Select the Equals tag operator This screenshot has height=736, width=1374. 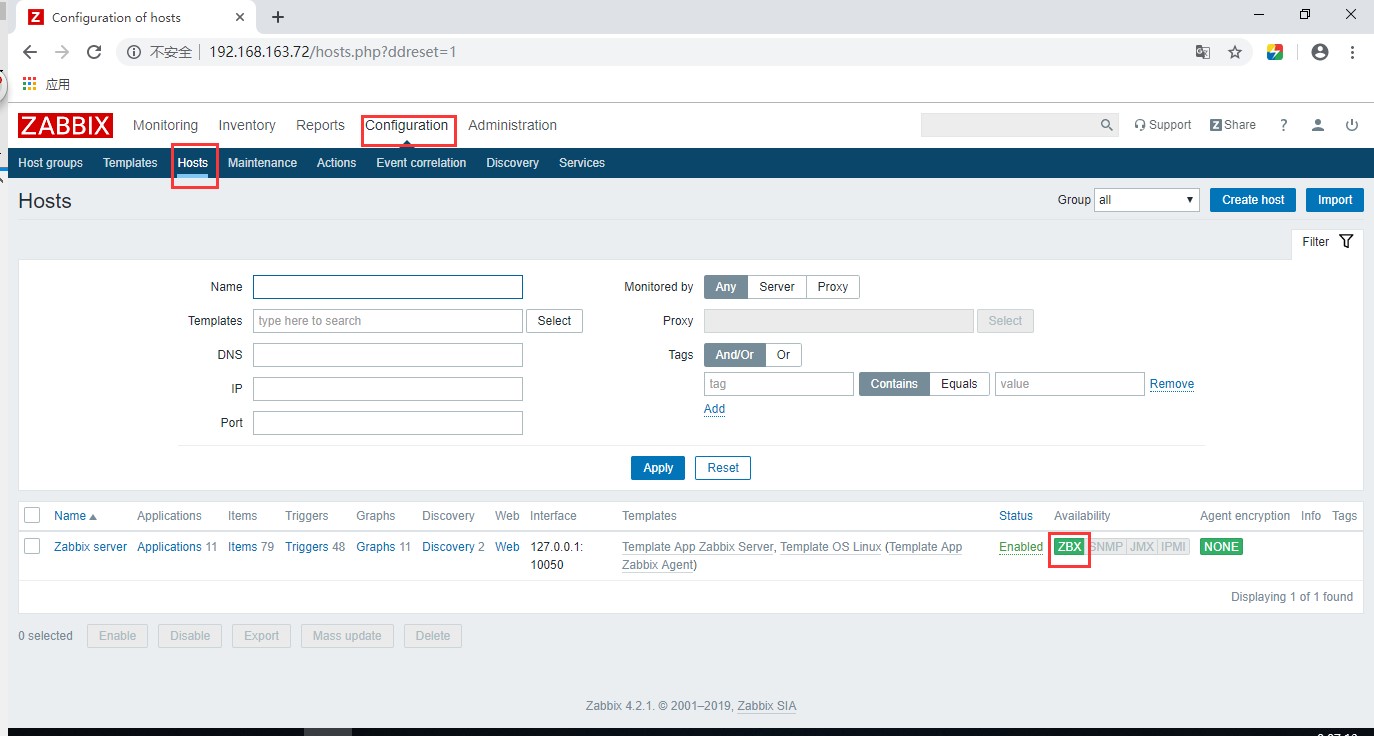959,384
